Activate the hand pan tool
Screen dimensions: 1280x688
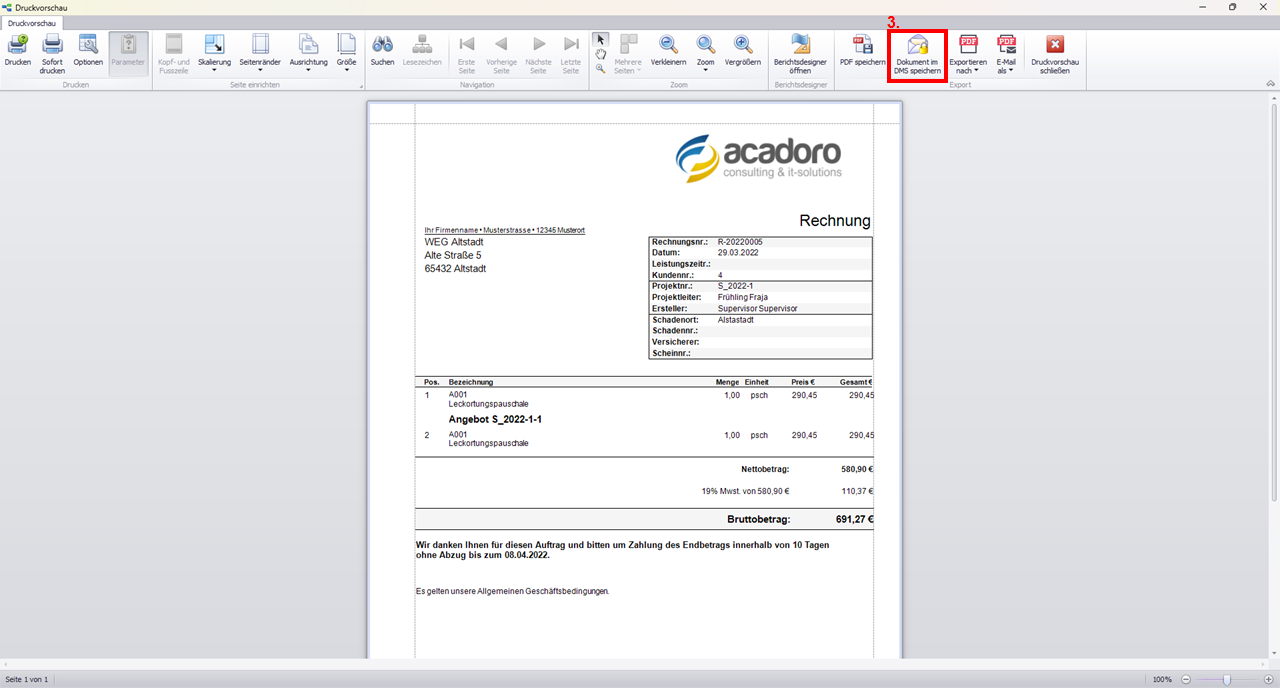tap(600, 54)
